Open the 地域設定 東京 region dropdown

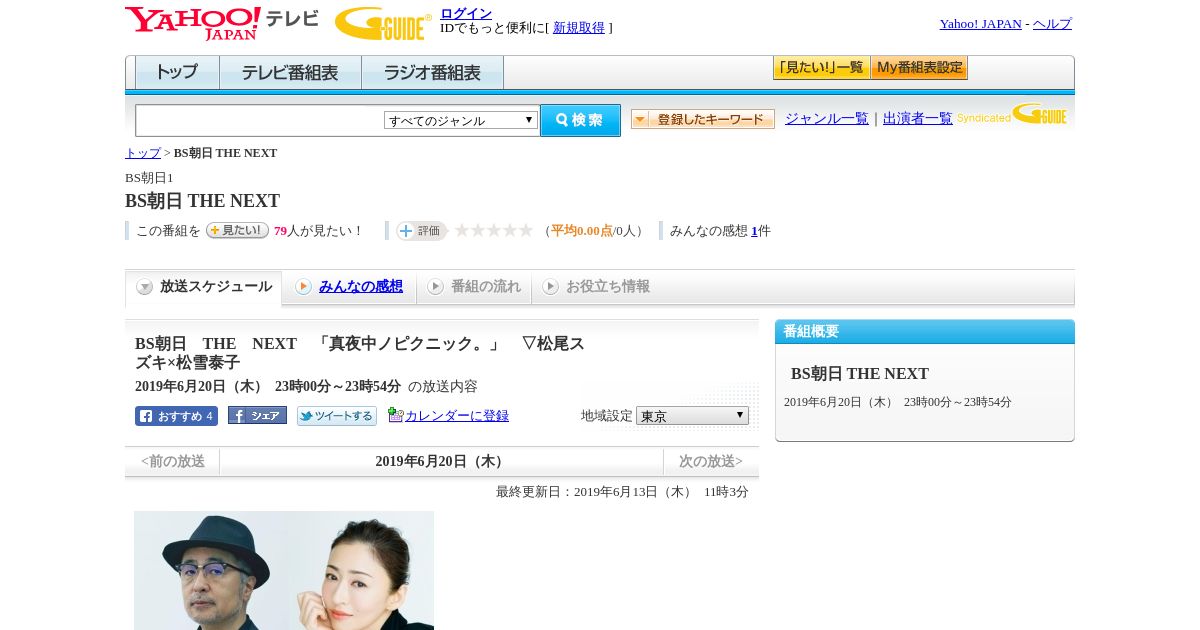[x=692, y=416]
